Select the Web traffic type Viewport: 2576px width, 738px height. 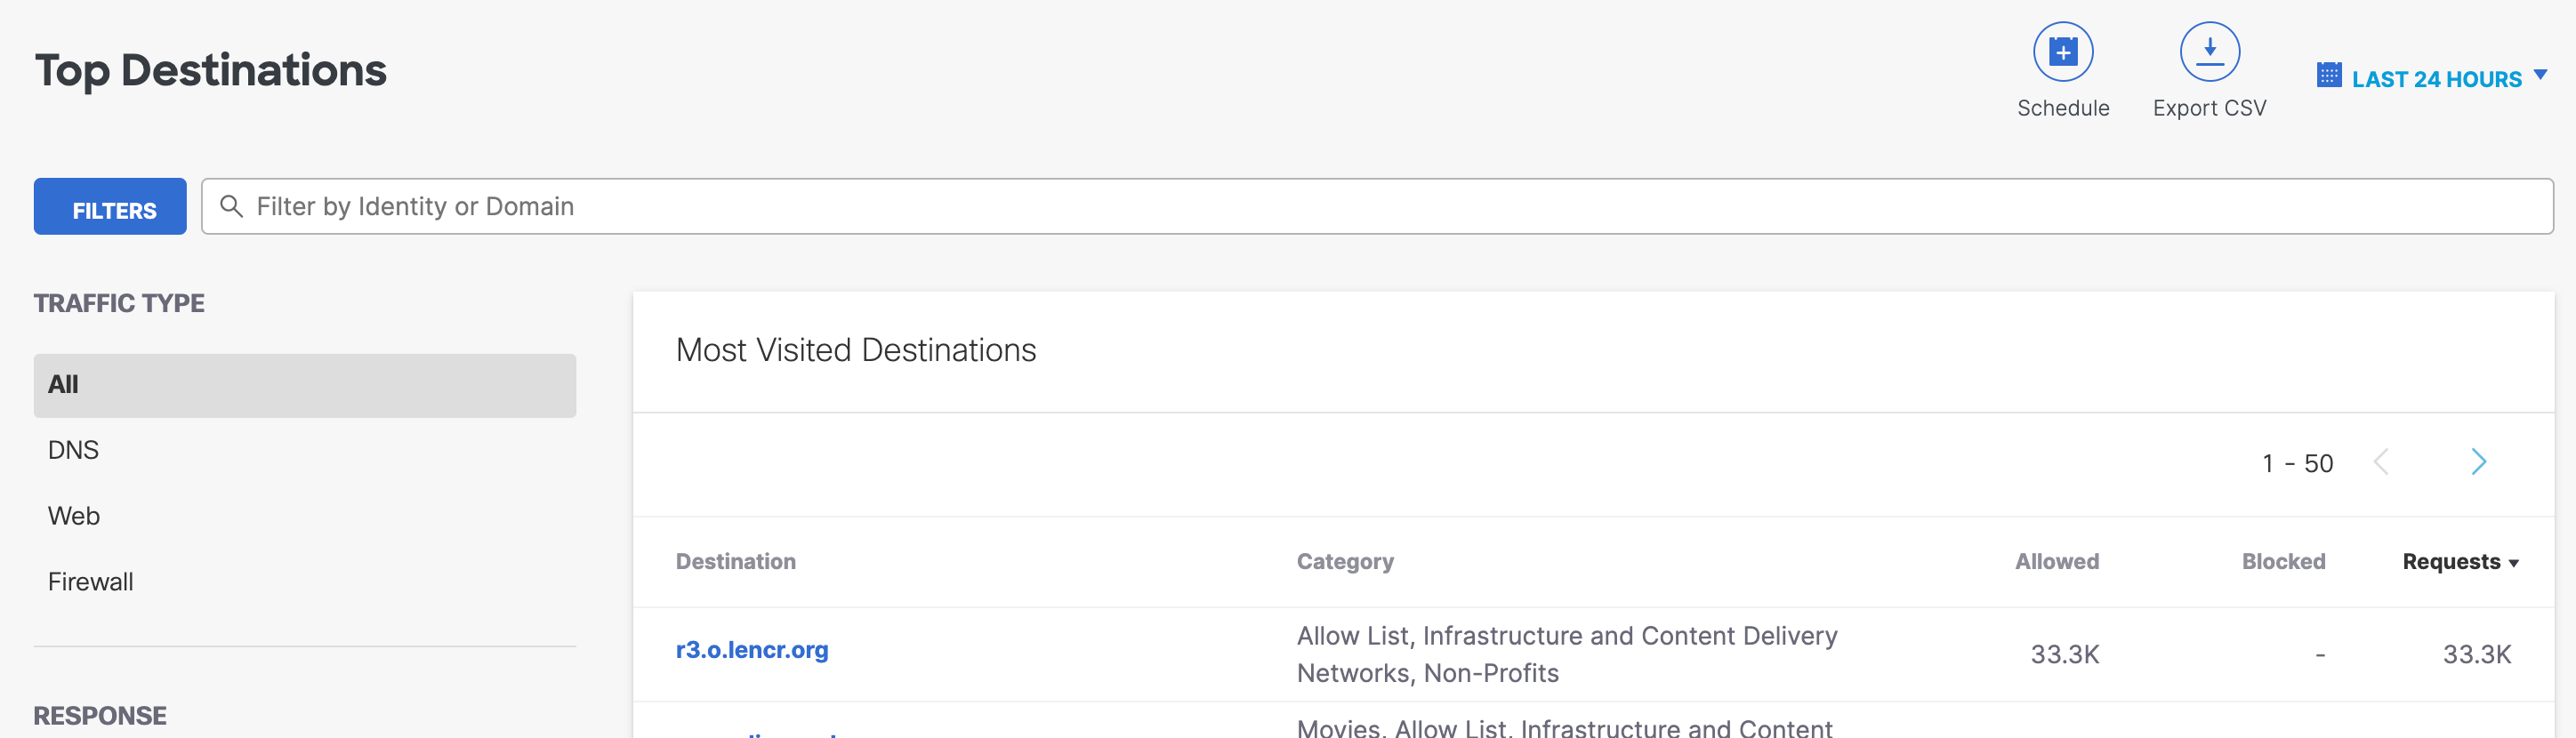(74, 516)
